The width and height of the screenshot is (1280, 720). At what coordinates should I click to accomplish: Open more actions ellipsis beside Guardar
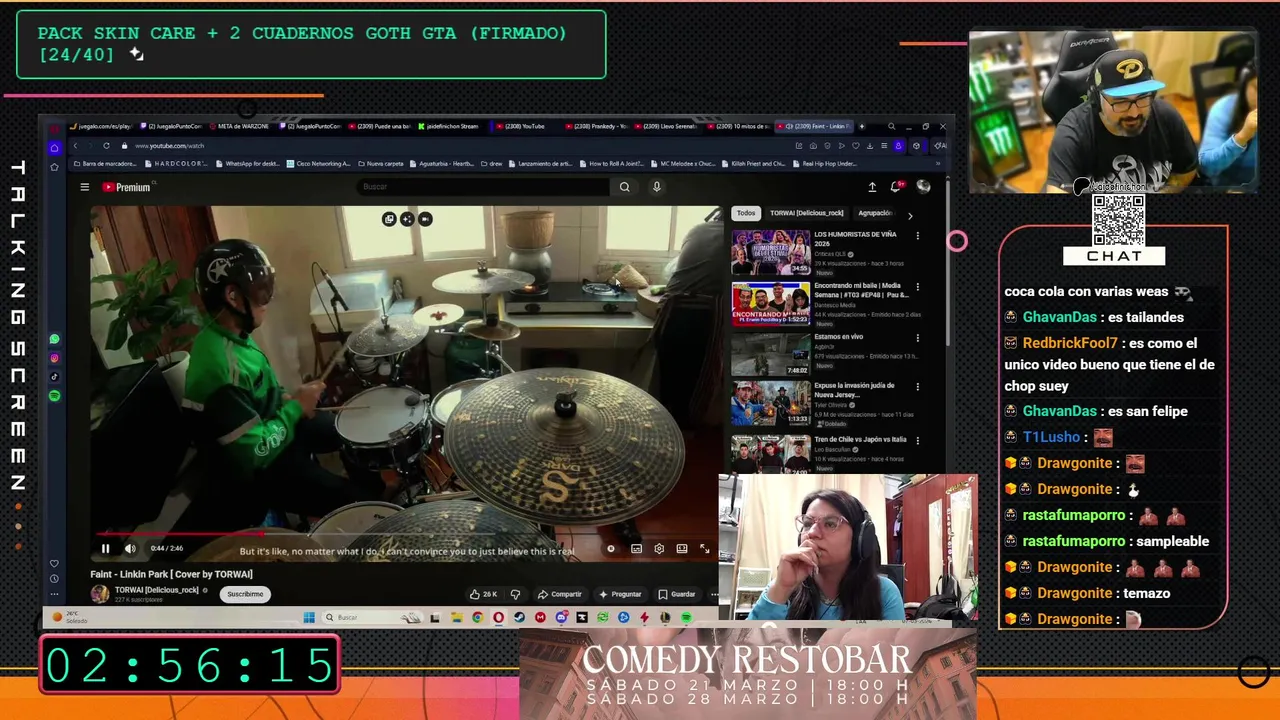[714, 594]
